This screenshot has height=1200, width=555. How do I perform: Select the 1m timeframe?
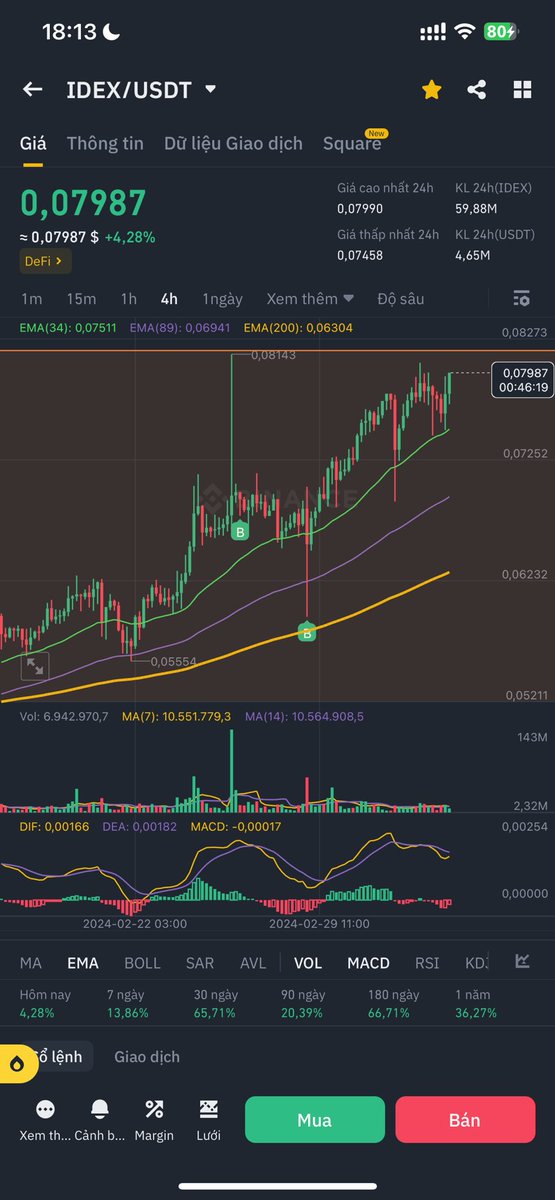(x=32, y=298)
